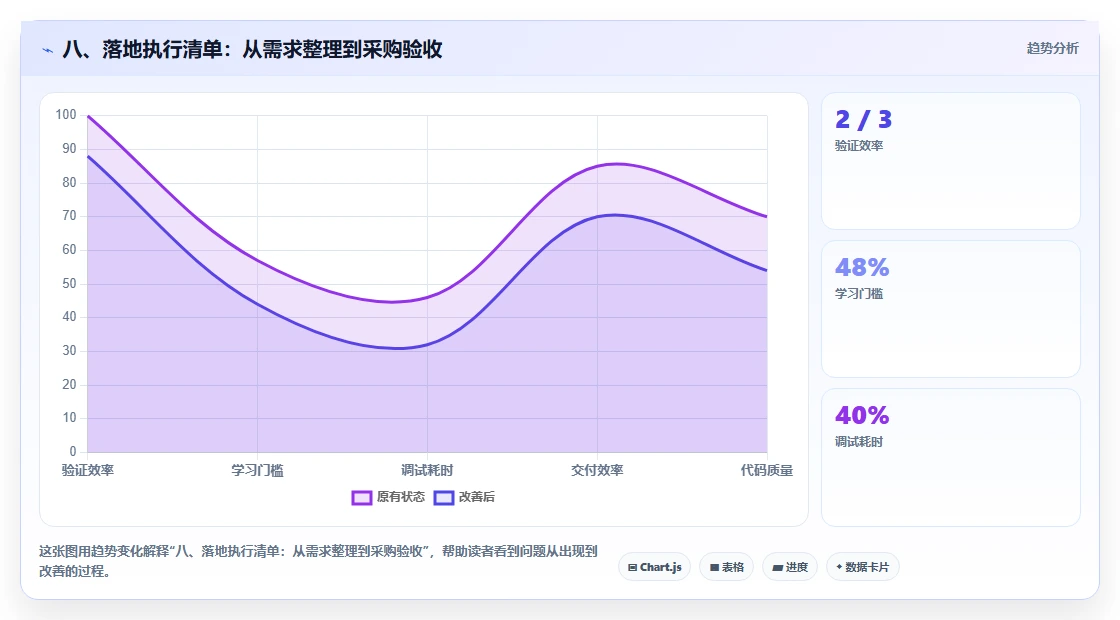
Task: Toggle the 原有状态 legend series
Action: (388, 497)
